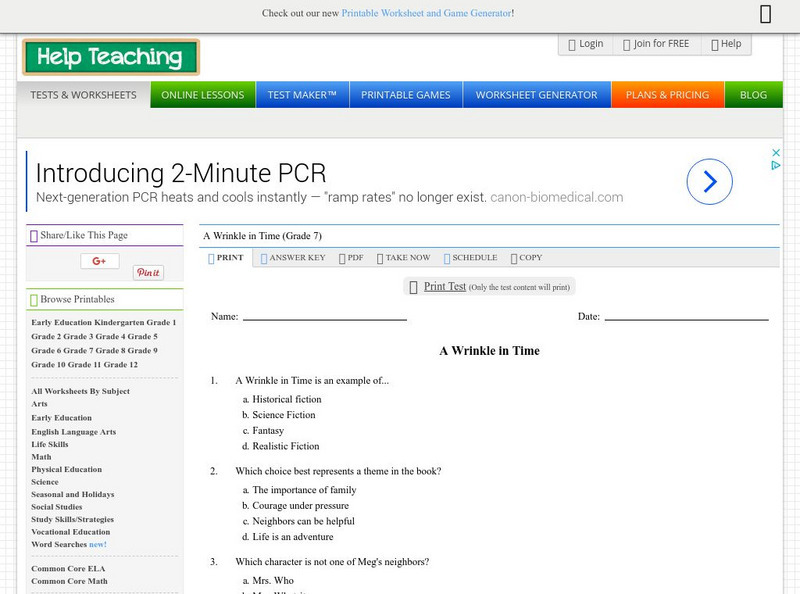800x594 pixels.
Task: Browse Grade 8 printables
Action: point(111,351)
